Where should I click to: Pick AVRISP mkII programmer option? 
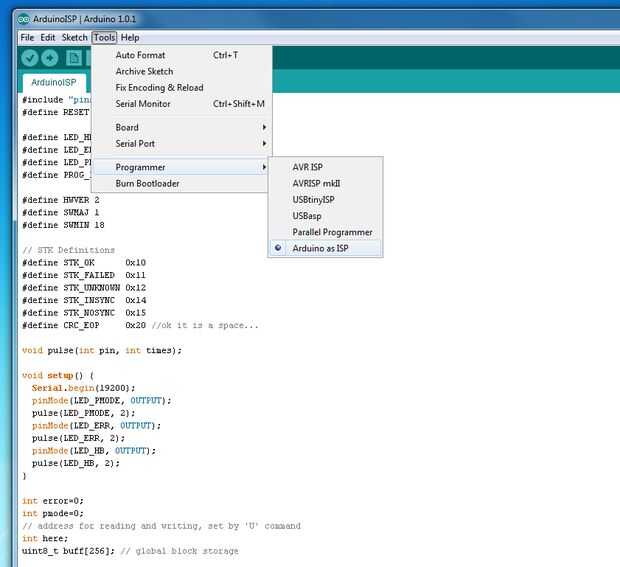[x=316, y=184]
